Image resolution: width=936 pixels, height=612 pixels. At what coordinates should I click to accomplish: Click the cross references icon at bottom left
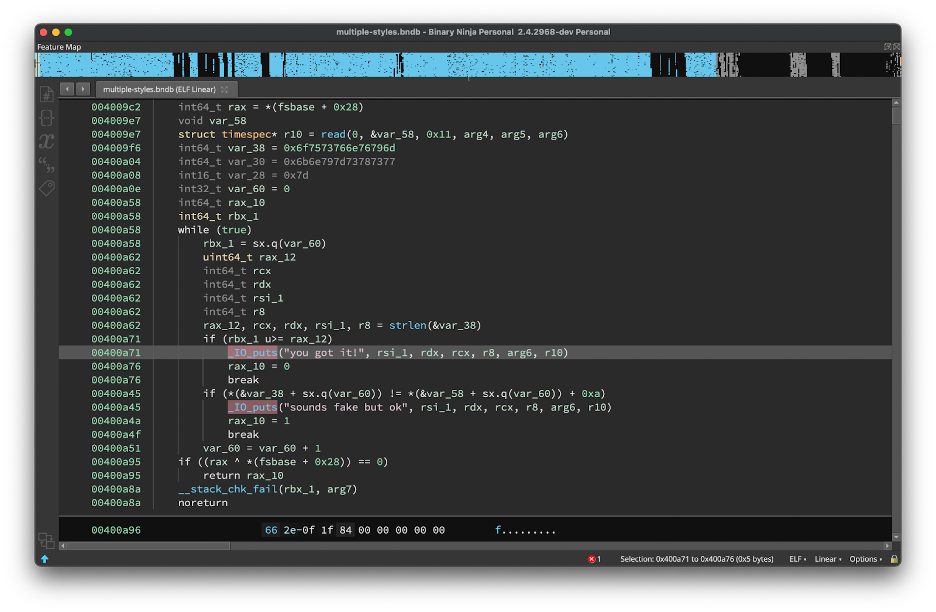point(46,539)
